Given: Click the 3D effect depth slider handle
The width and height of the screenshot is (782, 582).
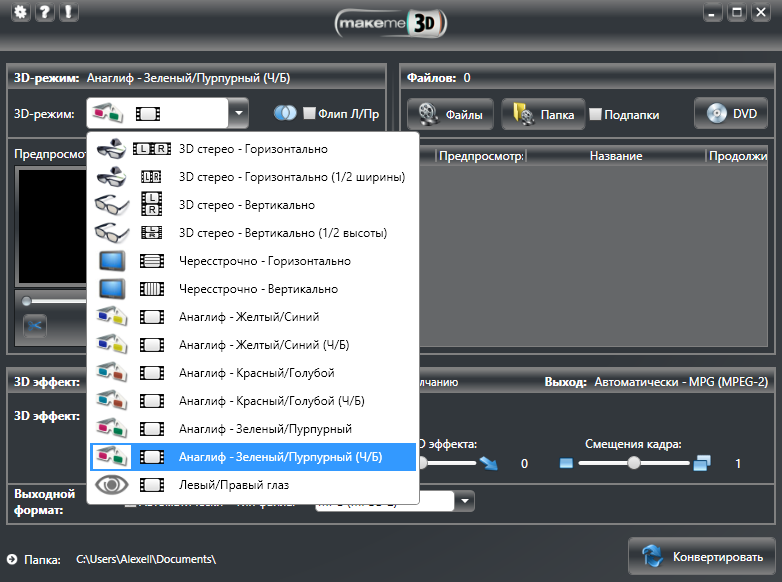Looking at the screenshot, I should pos(422,463).
